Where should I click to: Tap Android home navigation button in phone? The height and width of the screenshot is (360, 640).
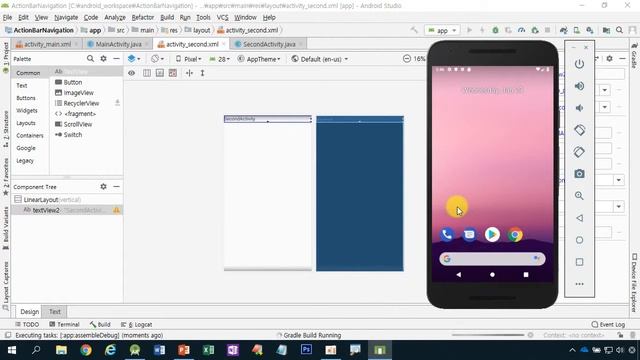pos(492,275)
